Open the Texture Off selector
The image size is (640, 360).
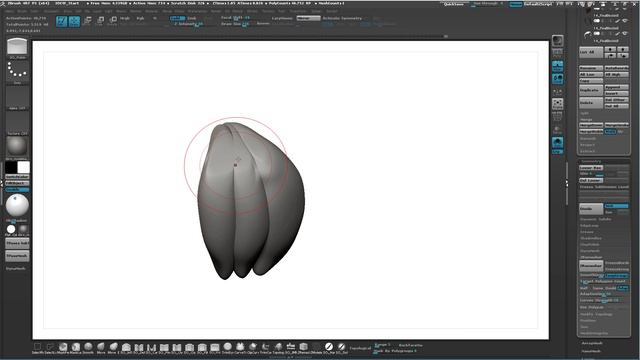pos(17,122)
